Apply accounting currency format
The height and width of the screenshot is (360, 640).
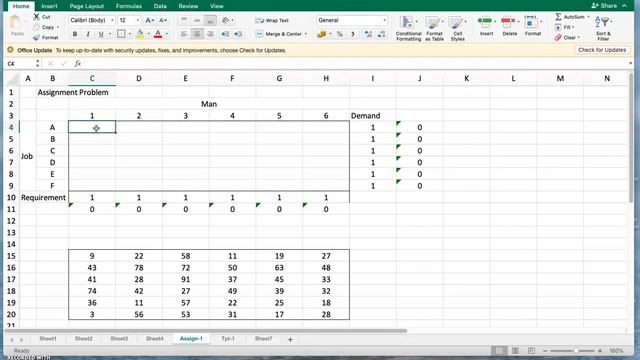pyautogui.click(x=322, y=34)
